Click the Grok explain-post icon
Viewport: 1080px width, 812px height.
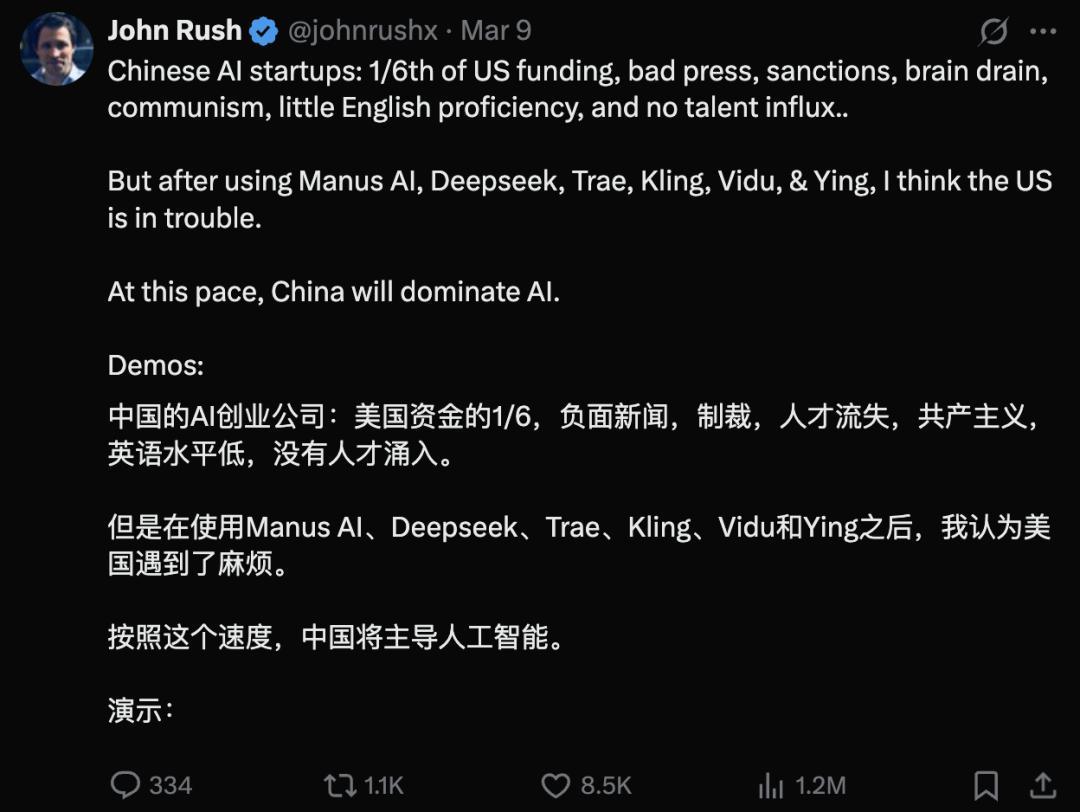993,32
